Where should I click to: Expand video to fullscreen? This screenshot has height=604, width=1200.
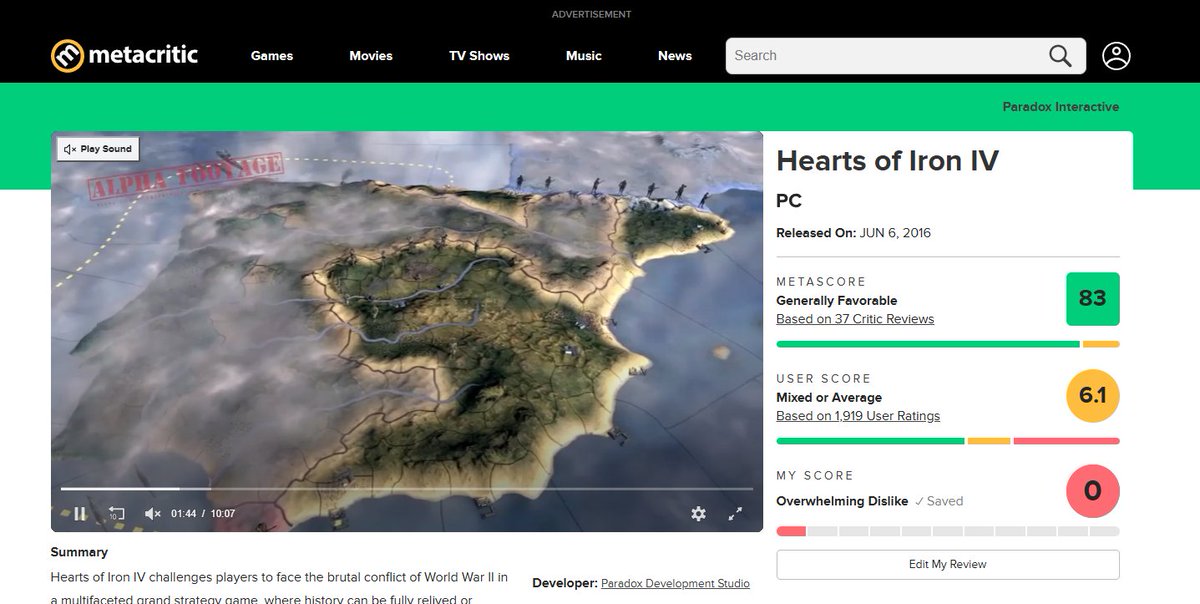tap(735, 513)
